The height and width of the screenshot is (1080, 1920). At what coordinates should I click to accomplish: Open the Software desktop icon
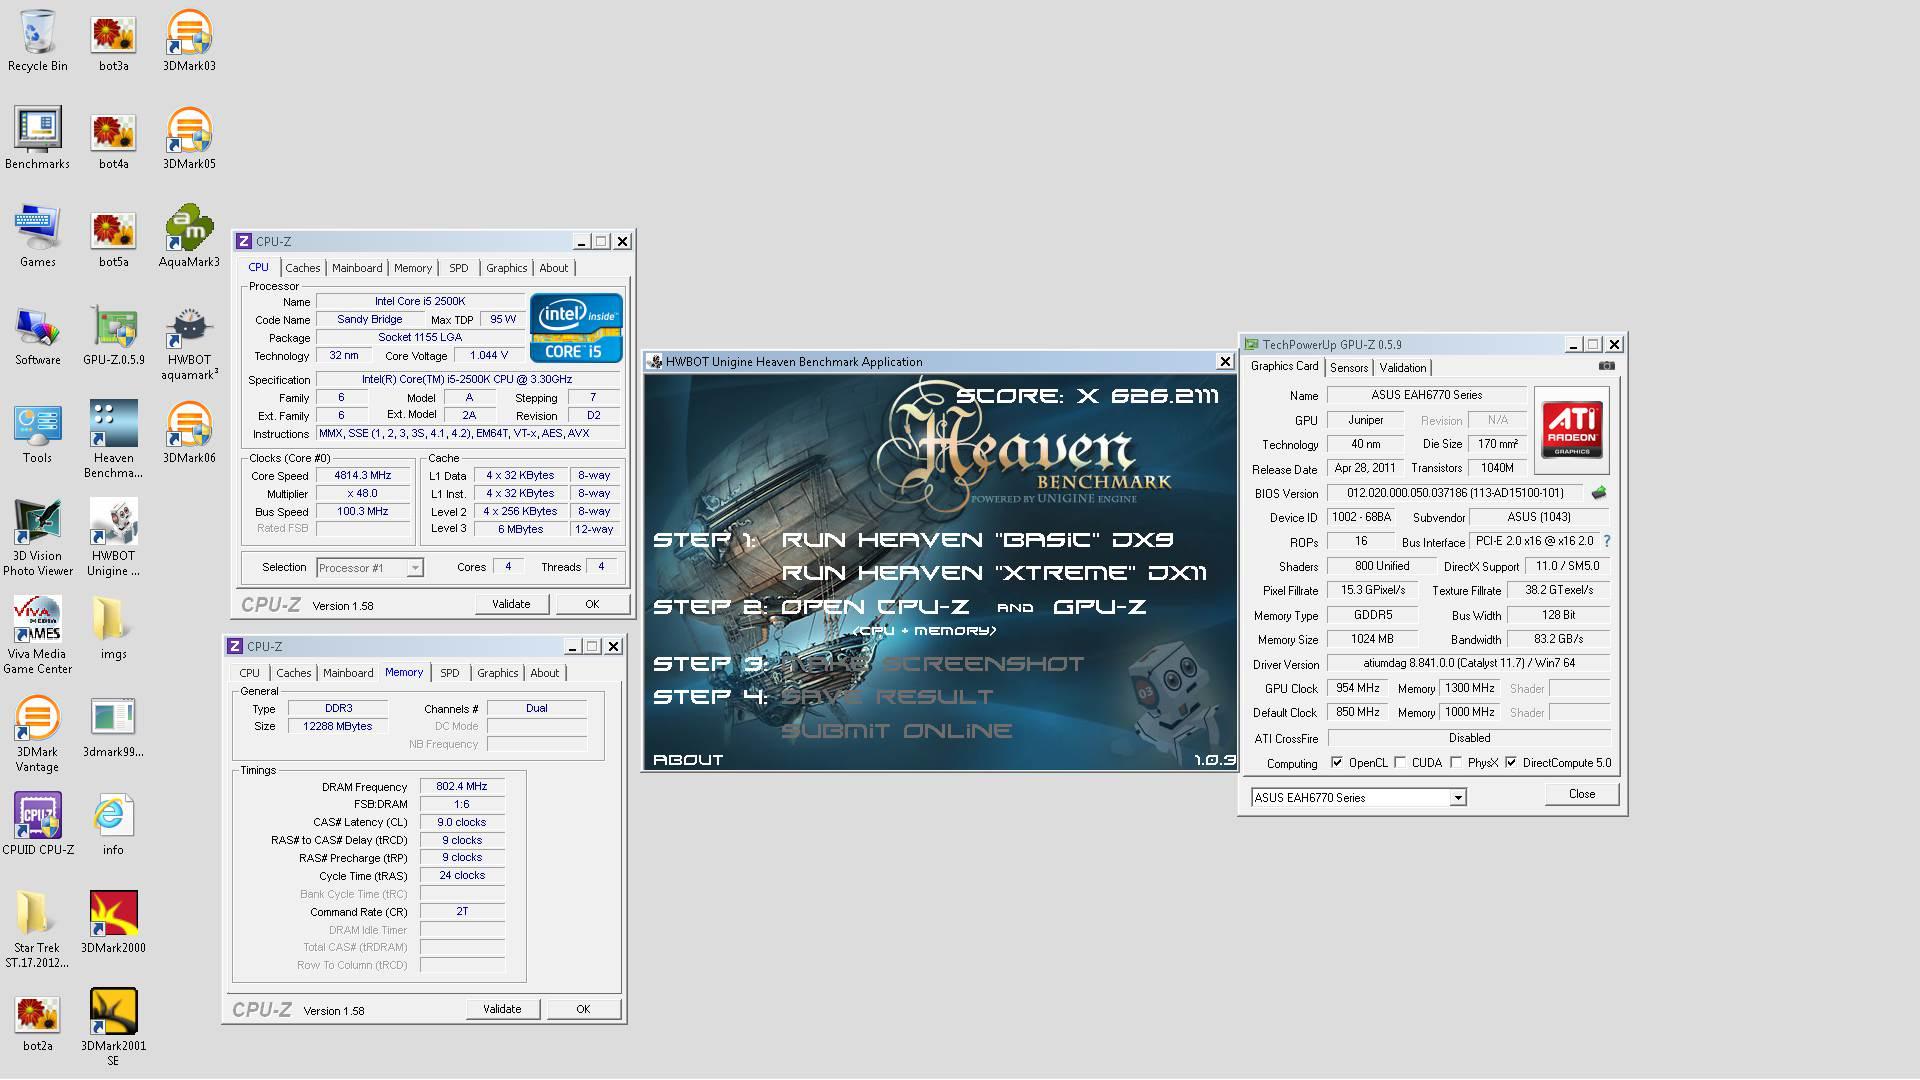pyautogui.click(x=38, y=335)
